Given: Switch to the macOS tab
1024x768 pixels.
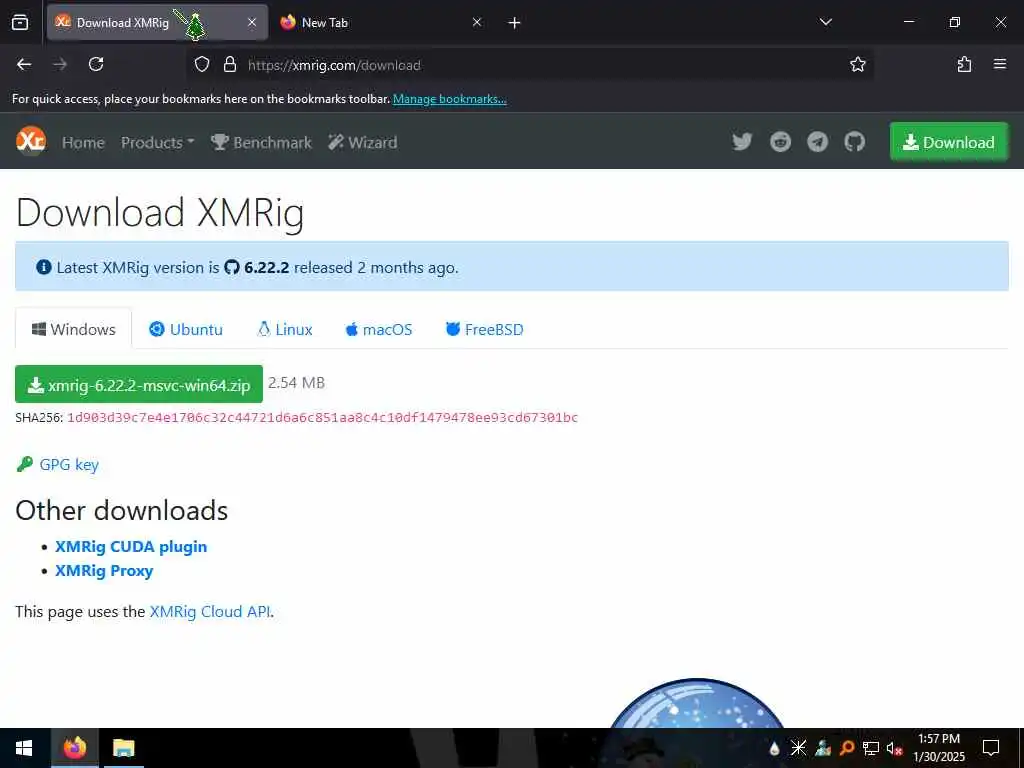Looking at the screenshot, I should (x=379, y=329).
